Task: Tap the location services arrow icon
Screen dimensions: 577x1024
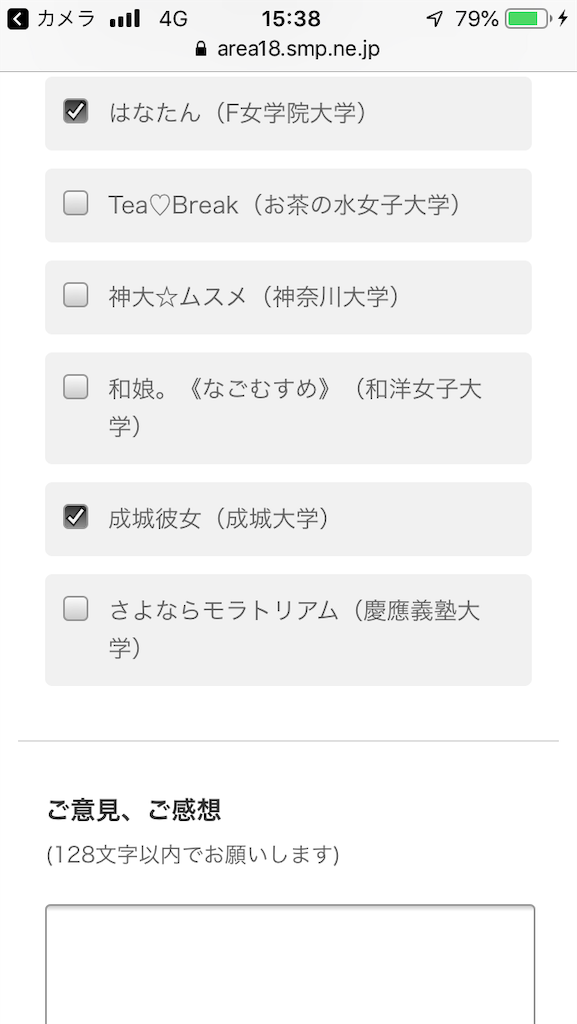Action: pyautogui.click(x=435, y=20)
